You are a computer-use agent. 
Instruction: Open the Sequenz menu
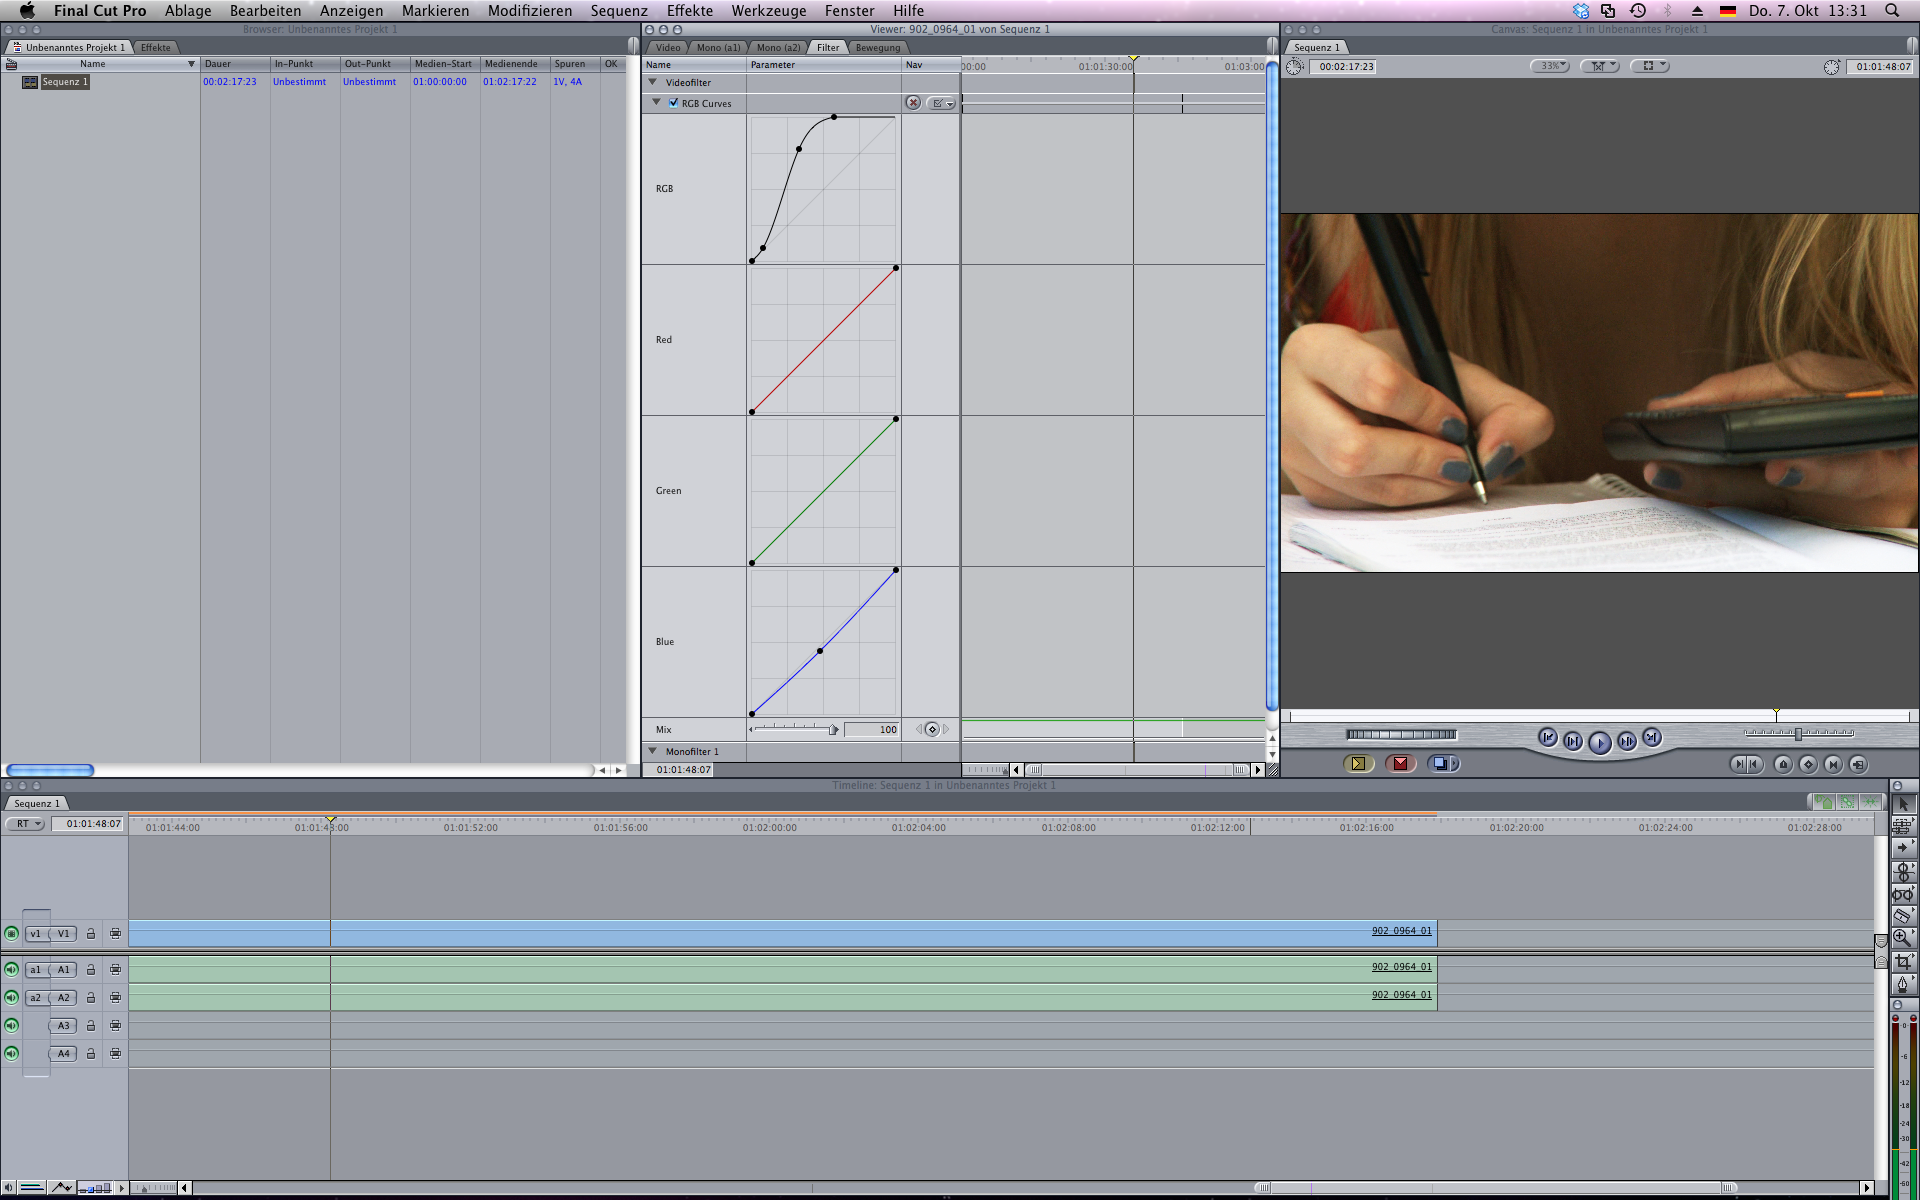(x=619, y=11)
